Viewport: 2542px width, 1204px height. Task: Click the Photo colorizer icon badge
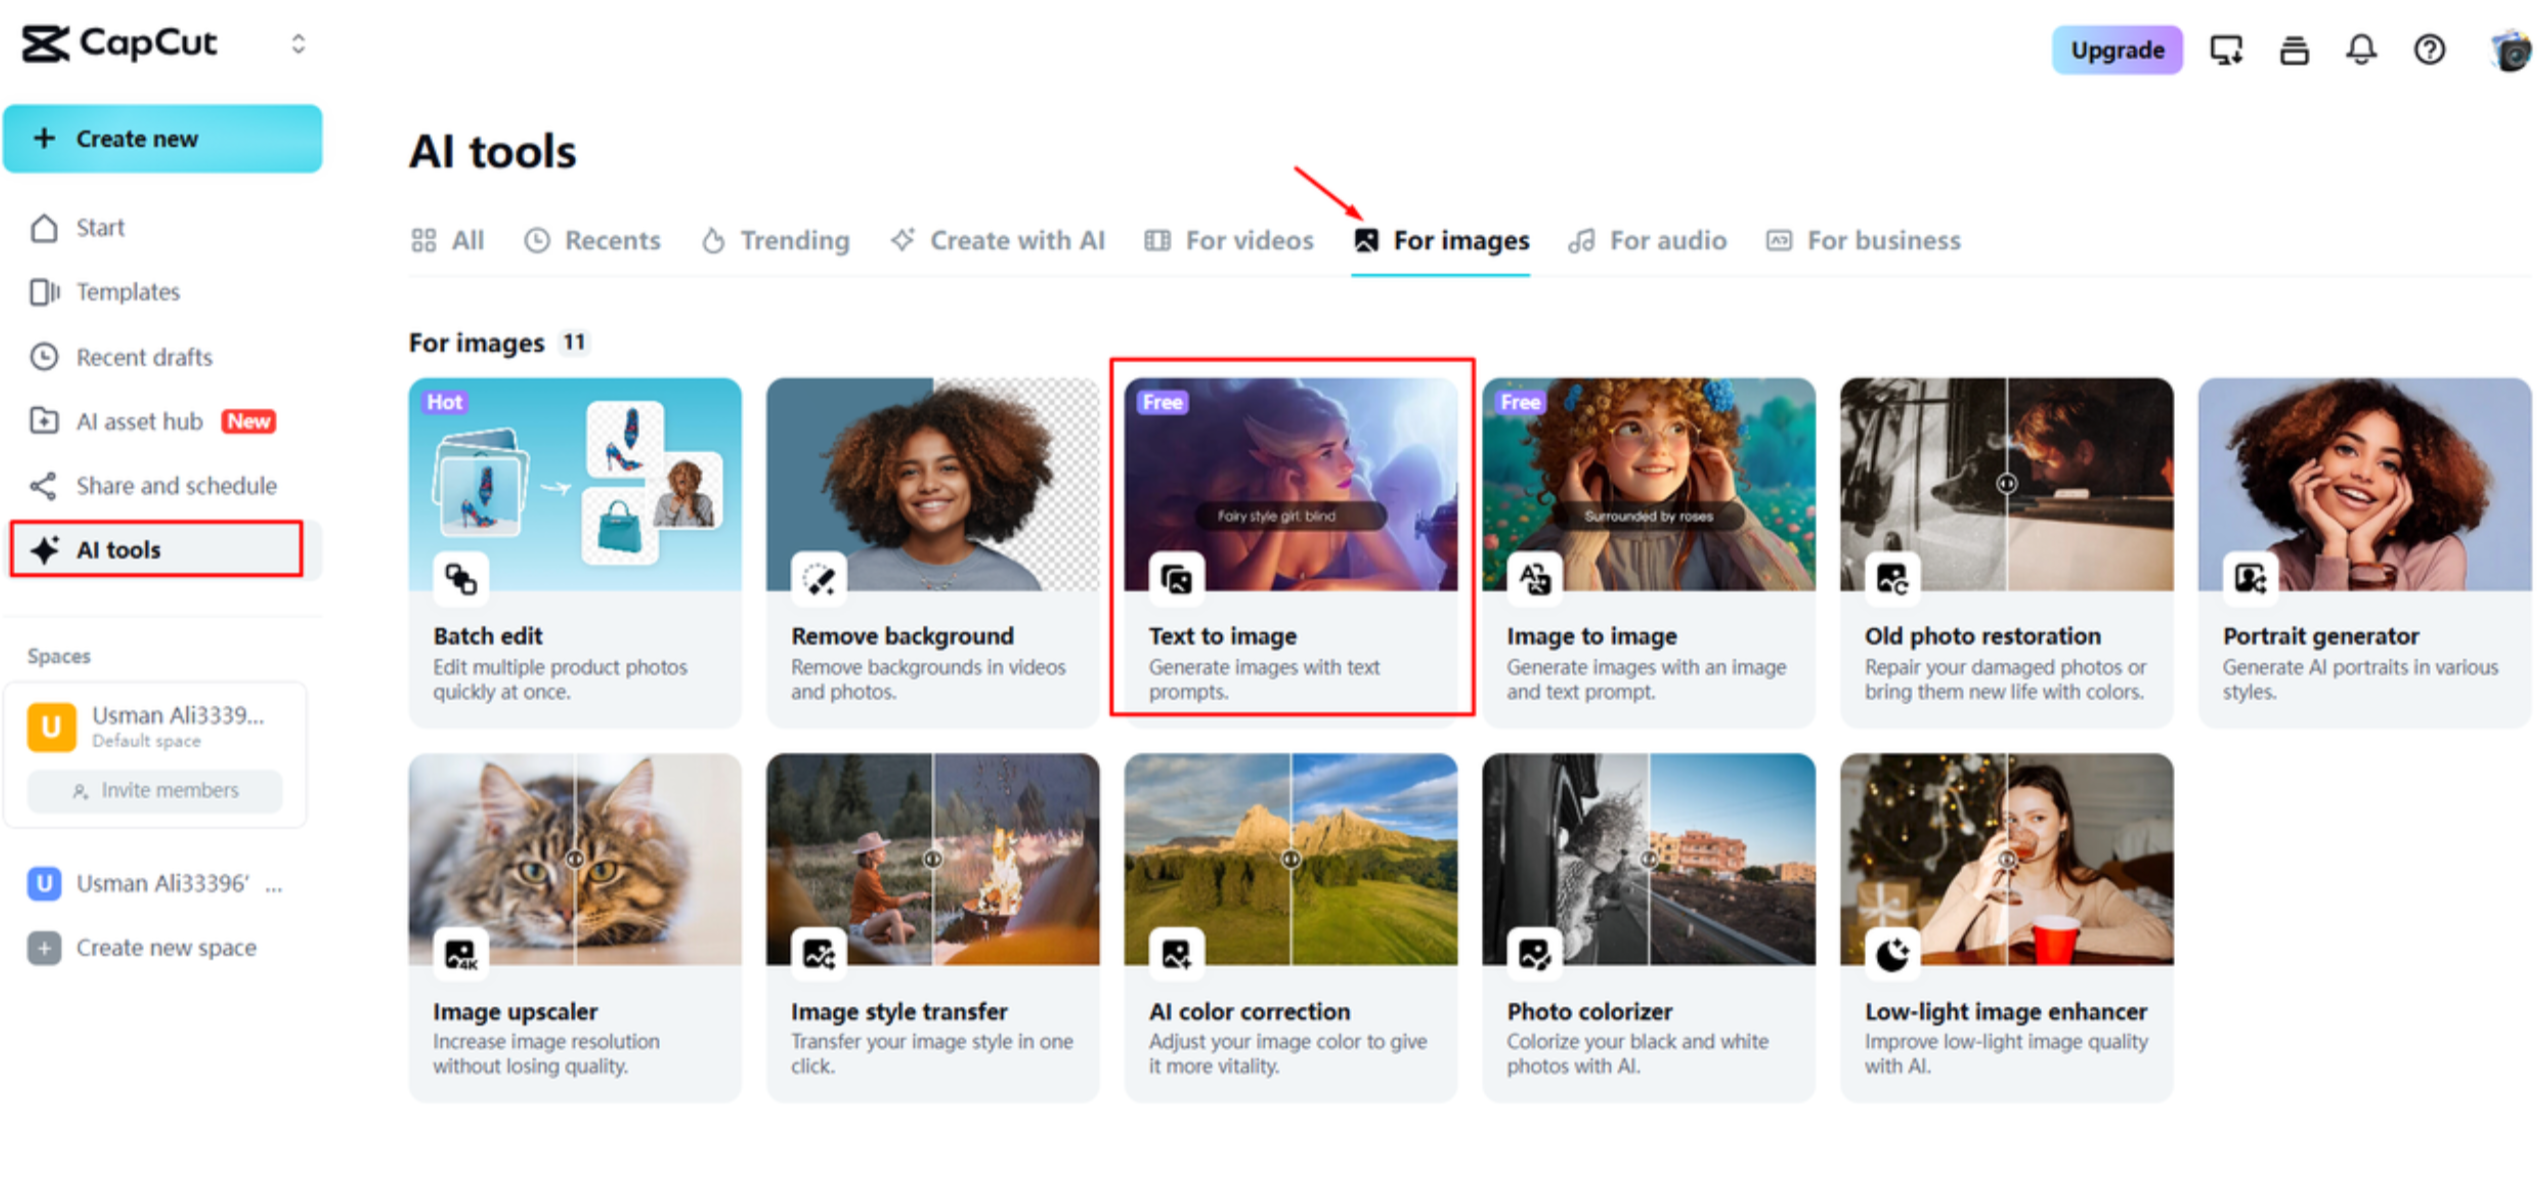click(x=1534, y=954)
